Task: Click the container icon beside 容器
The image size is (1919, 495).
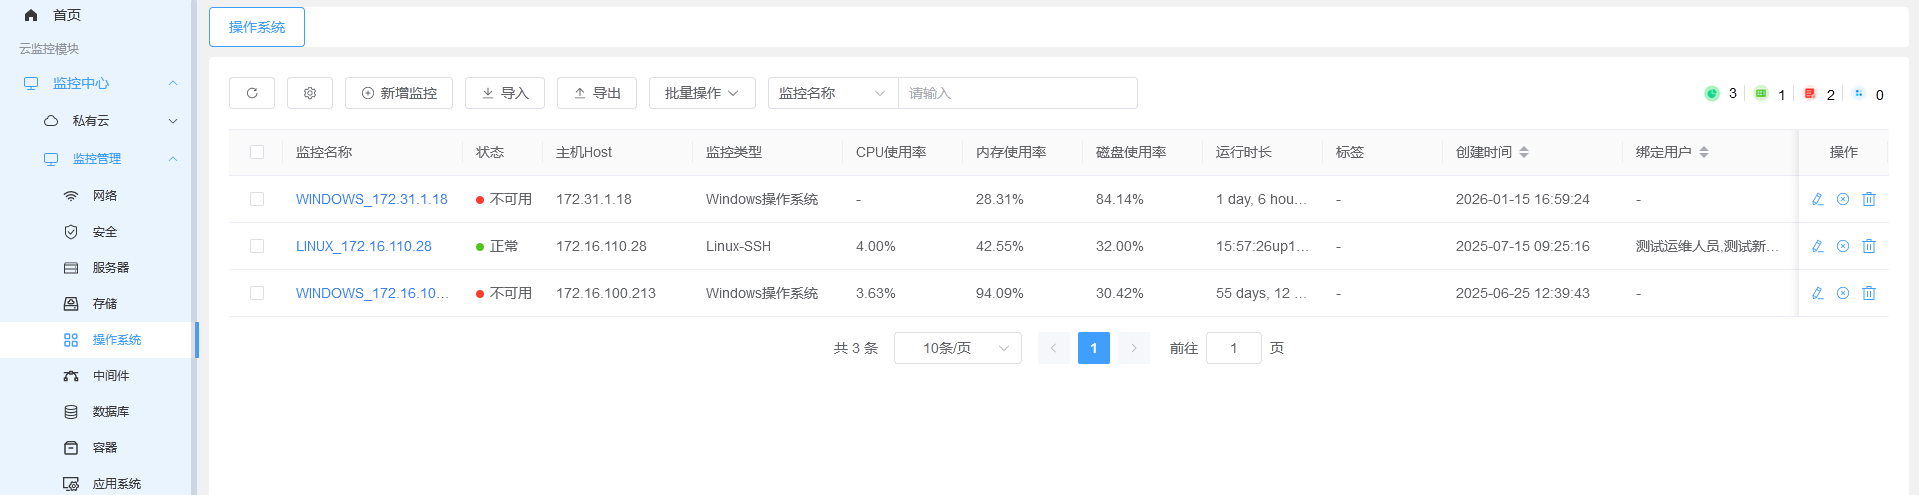Action: pos(71,448)
